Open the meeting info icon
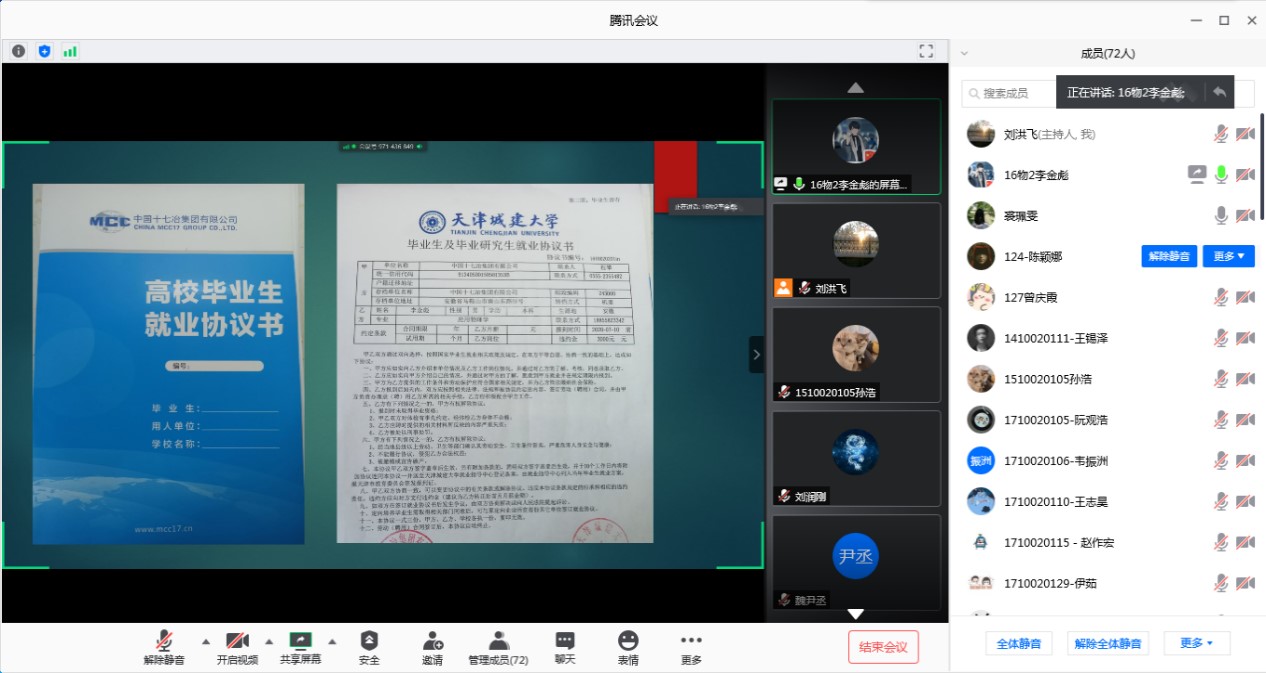Viewport: 1266px width, 673px height. tap(19, 51)
